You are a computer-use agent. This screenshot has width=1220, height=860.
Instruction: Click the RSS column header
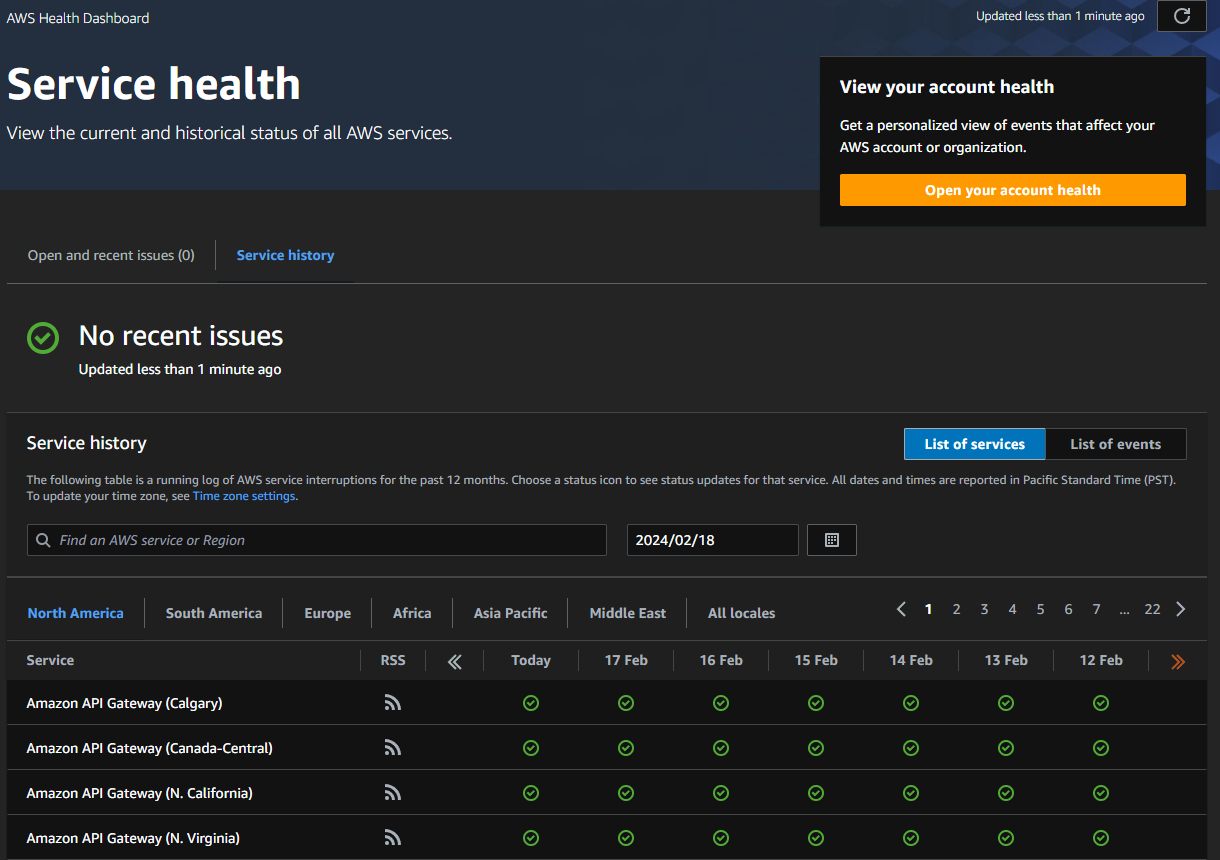click(x=393, y=660)
